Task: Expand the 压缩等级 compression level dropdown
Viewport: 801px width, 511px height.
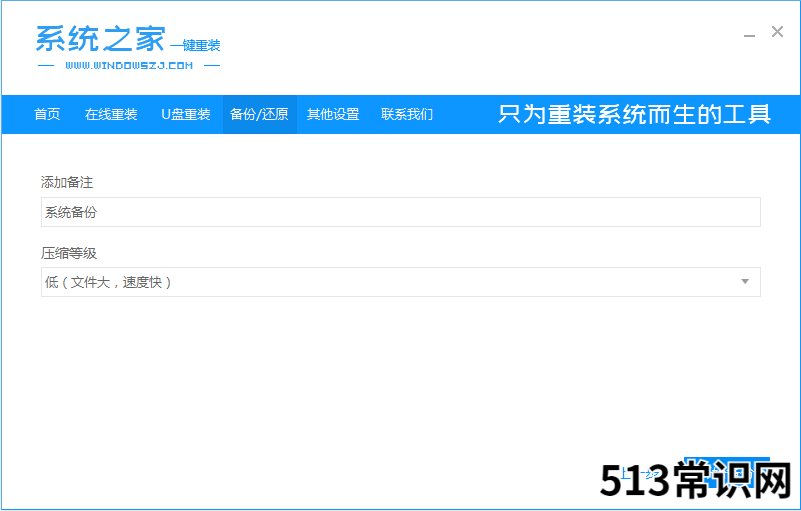Action: 400,282
